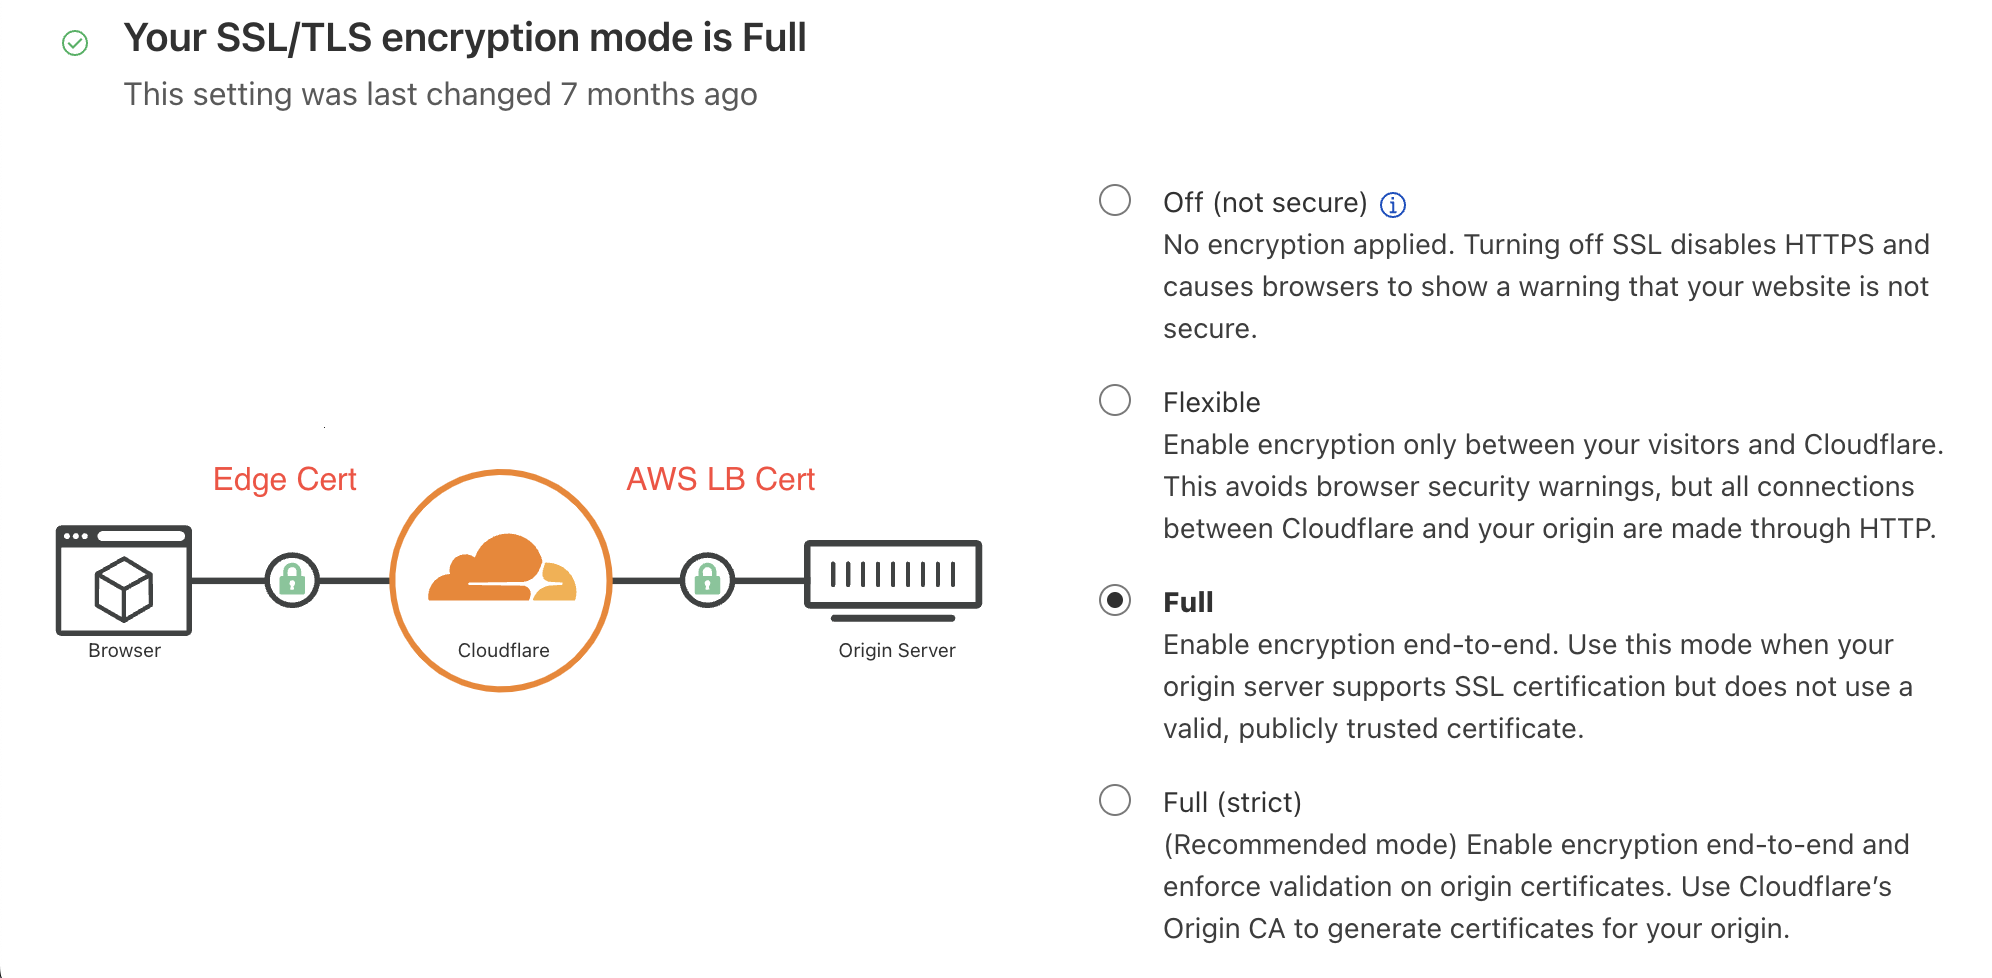Click the bold Full option label
The image size is (1992, 978).
[1188, 603]
